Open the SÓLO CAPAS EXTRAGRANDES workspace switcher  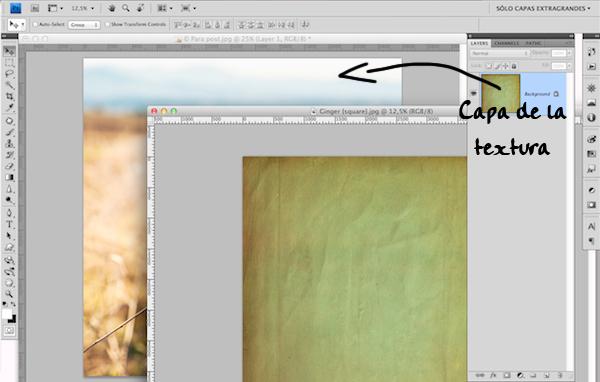543,8
